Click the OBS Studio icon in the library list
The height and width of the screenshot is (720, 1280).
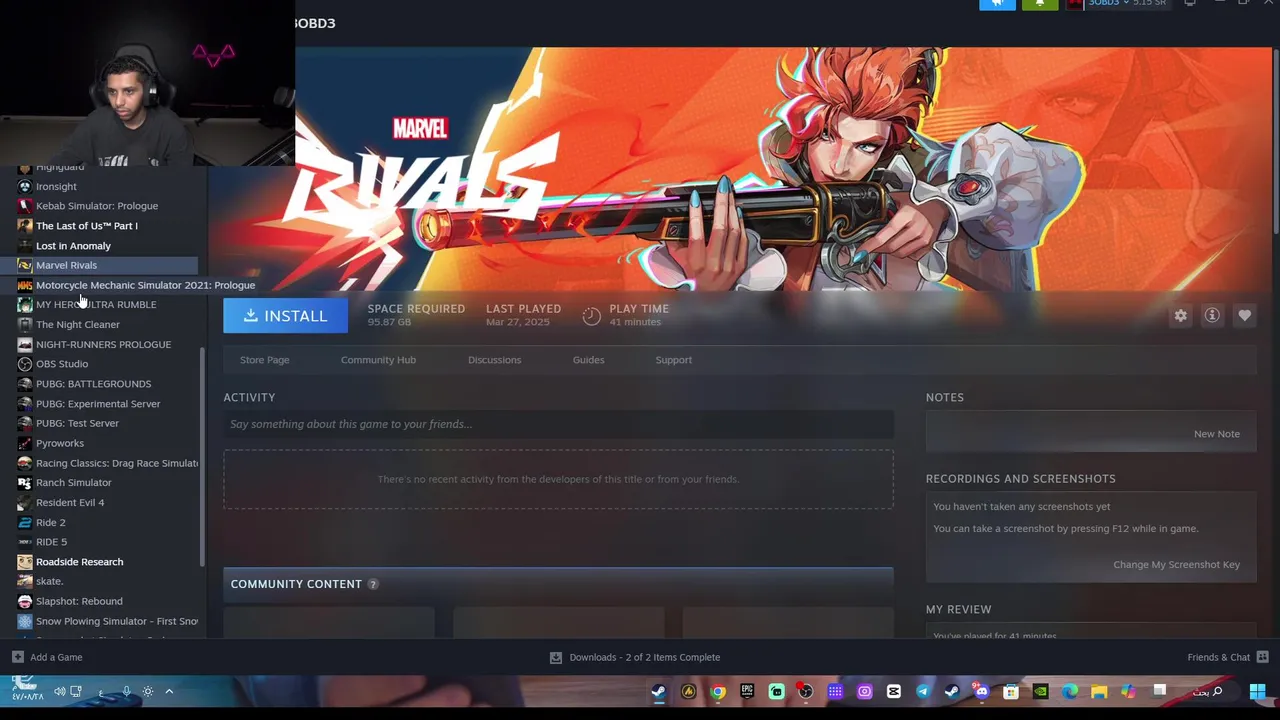pos(25,364)
